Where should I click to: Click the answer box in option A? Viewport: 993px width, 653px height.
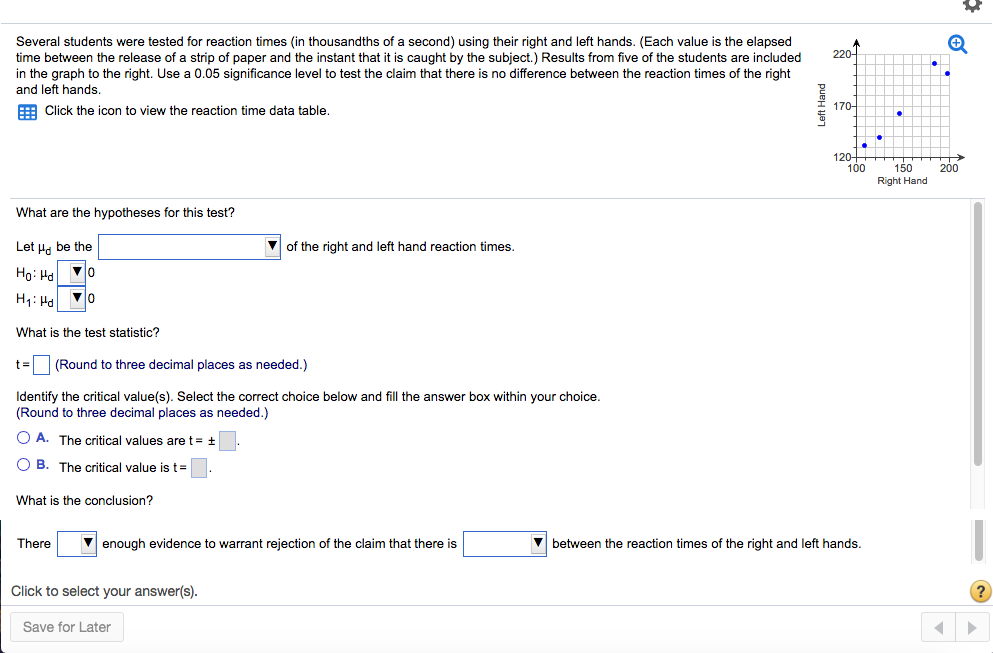(227, 441)
